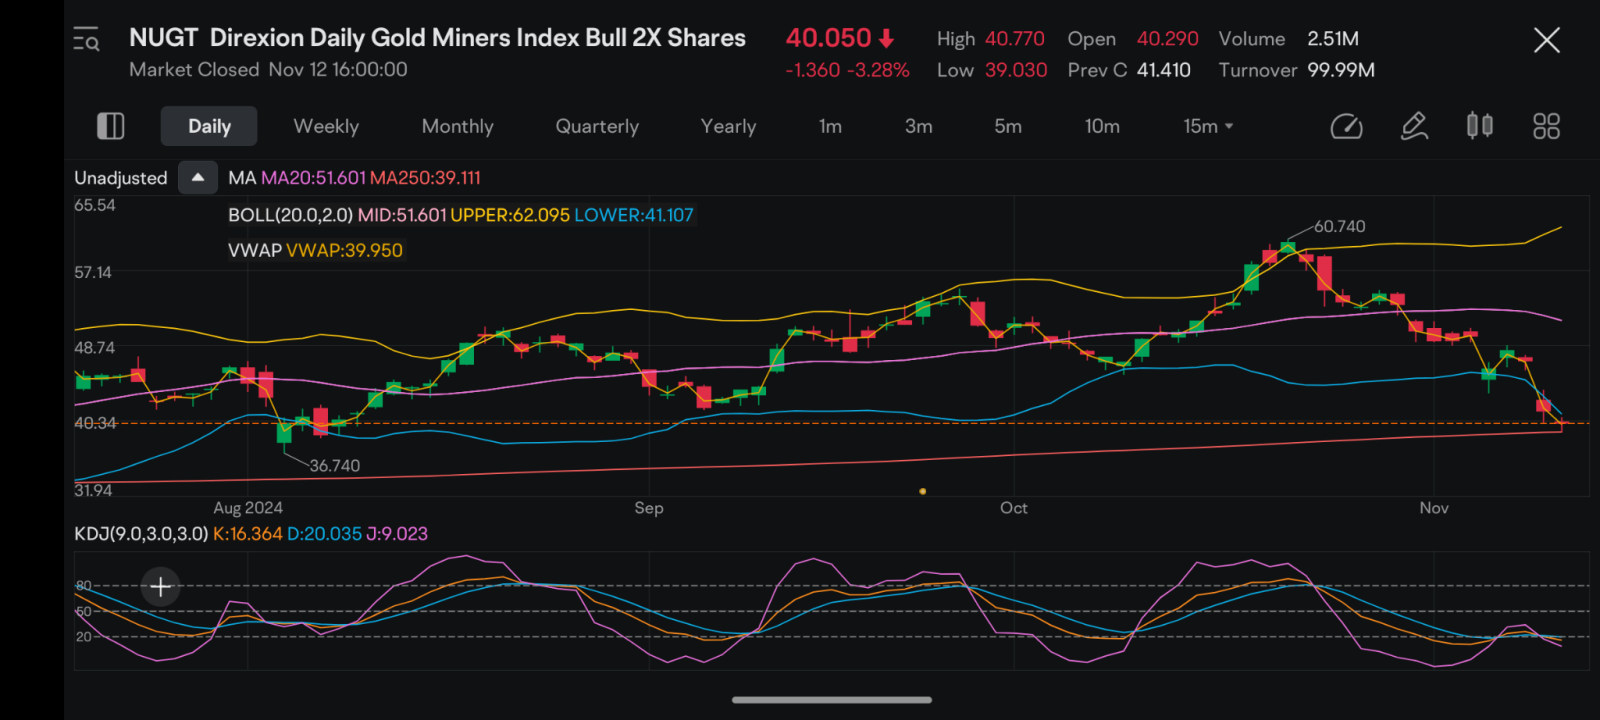Switch to the Quarterly timeframe

(597, 126)
